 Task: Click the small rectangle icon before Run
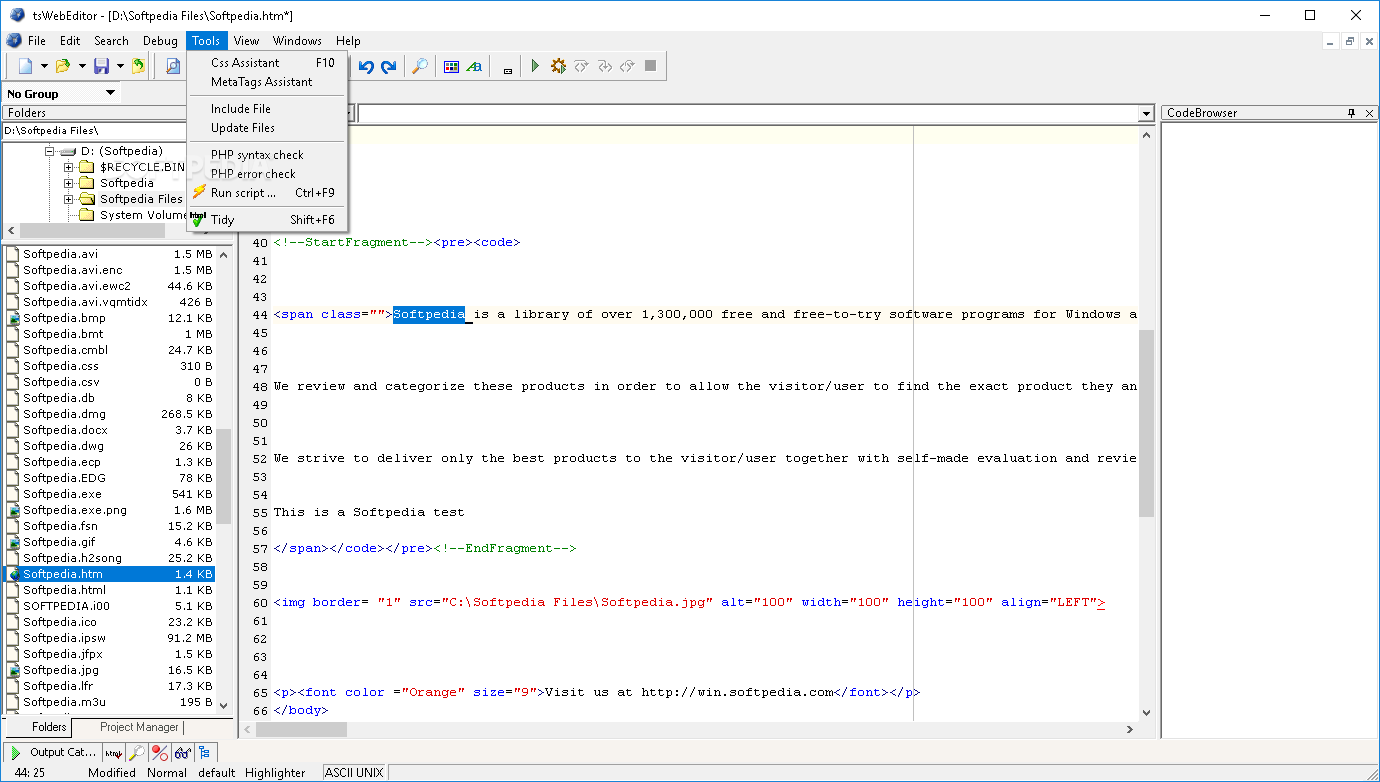tap(508, 69)
